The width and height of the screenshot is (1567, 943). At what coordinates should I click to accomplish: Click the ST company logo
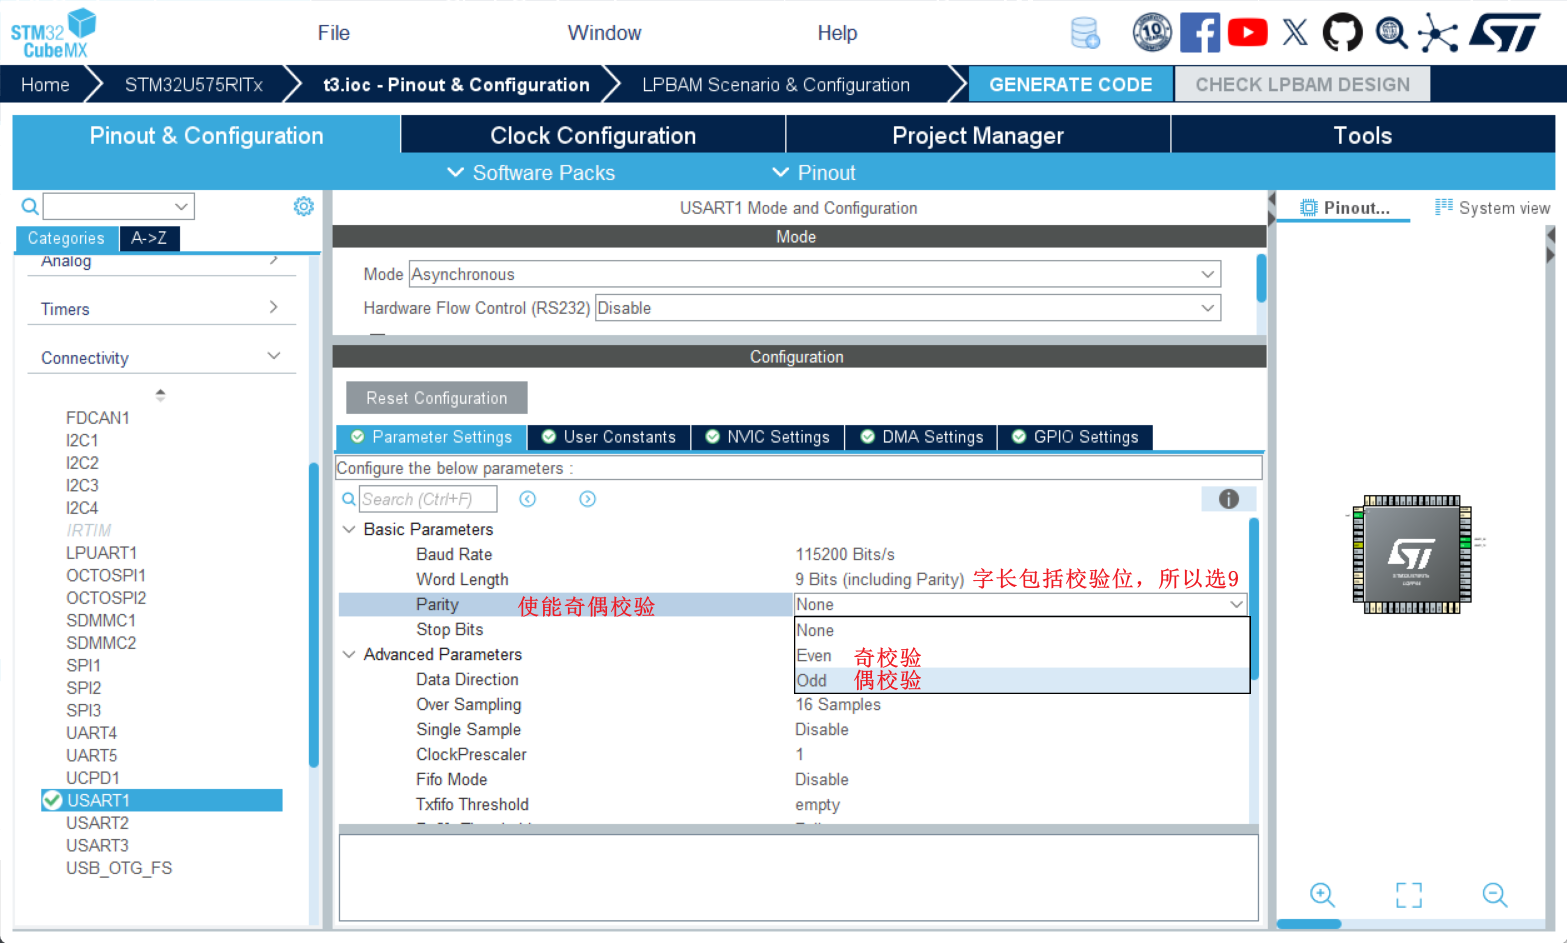[1505, 33]
